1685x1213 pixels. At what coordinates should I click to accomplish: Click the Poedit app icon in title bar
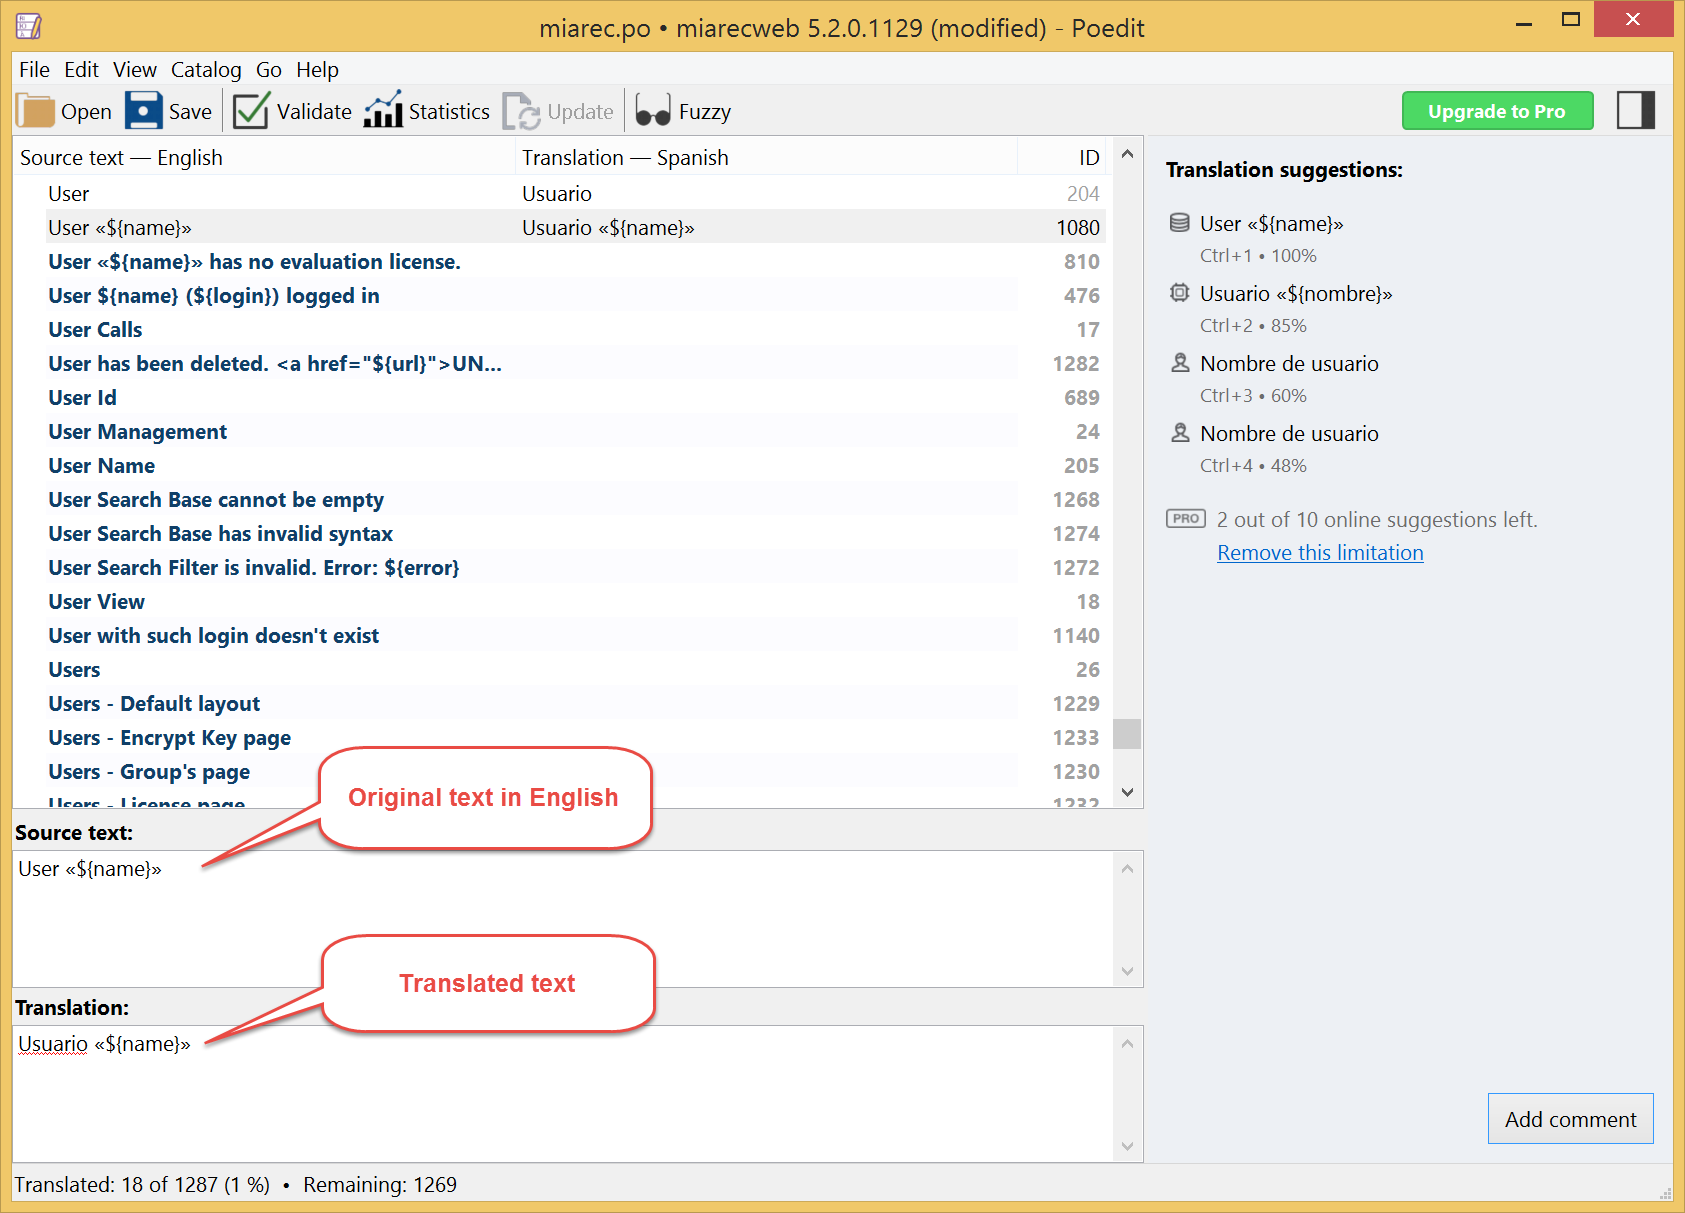tap(29, 27)
